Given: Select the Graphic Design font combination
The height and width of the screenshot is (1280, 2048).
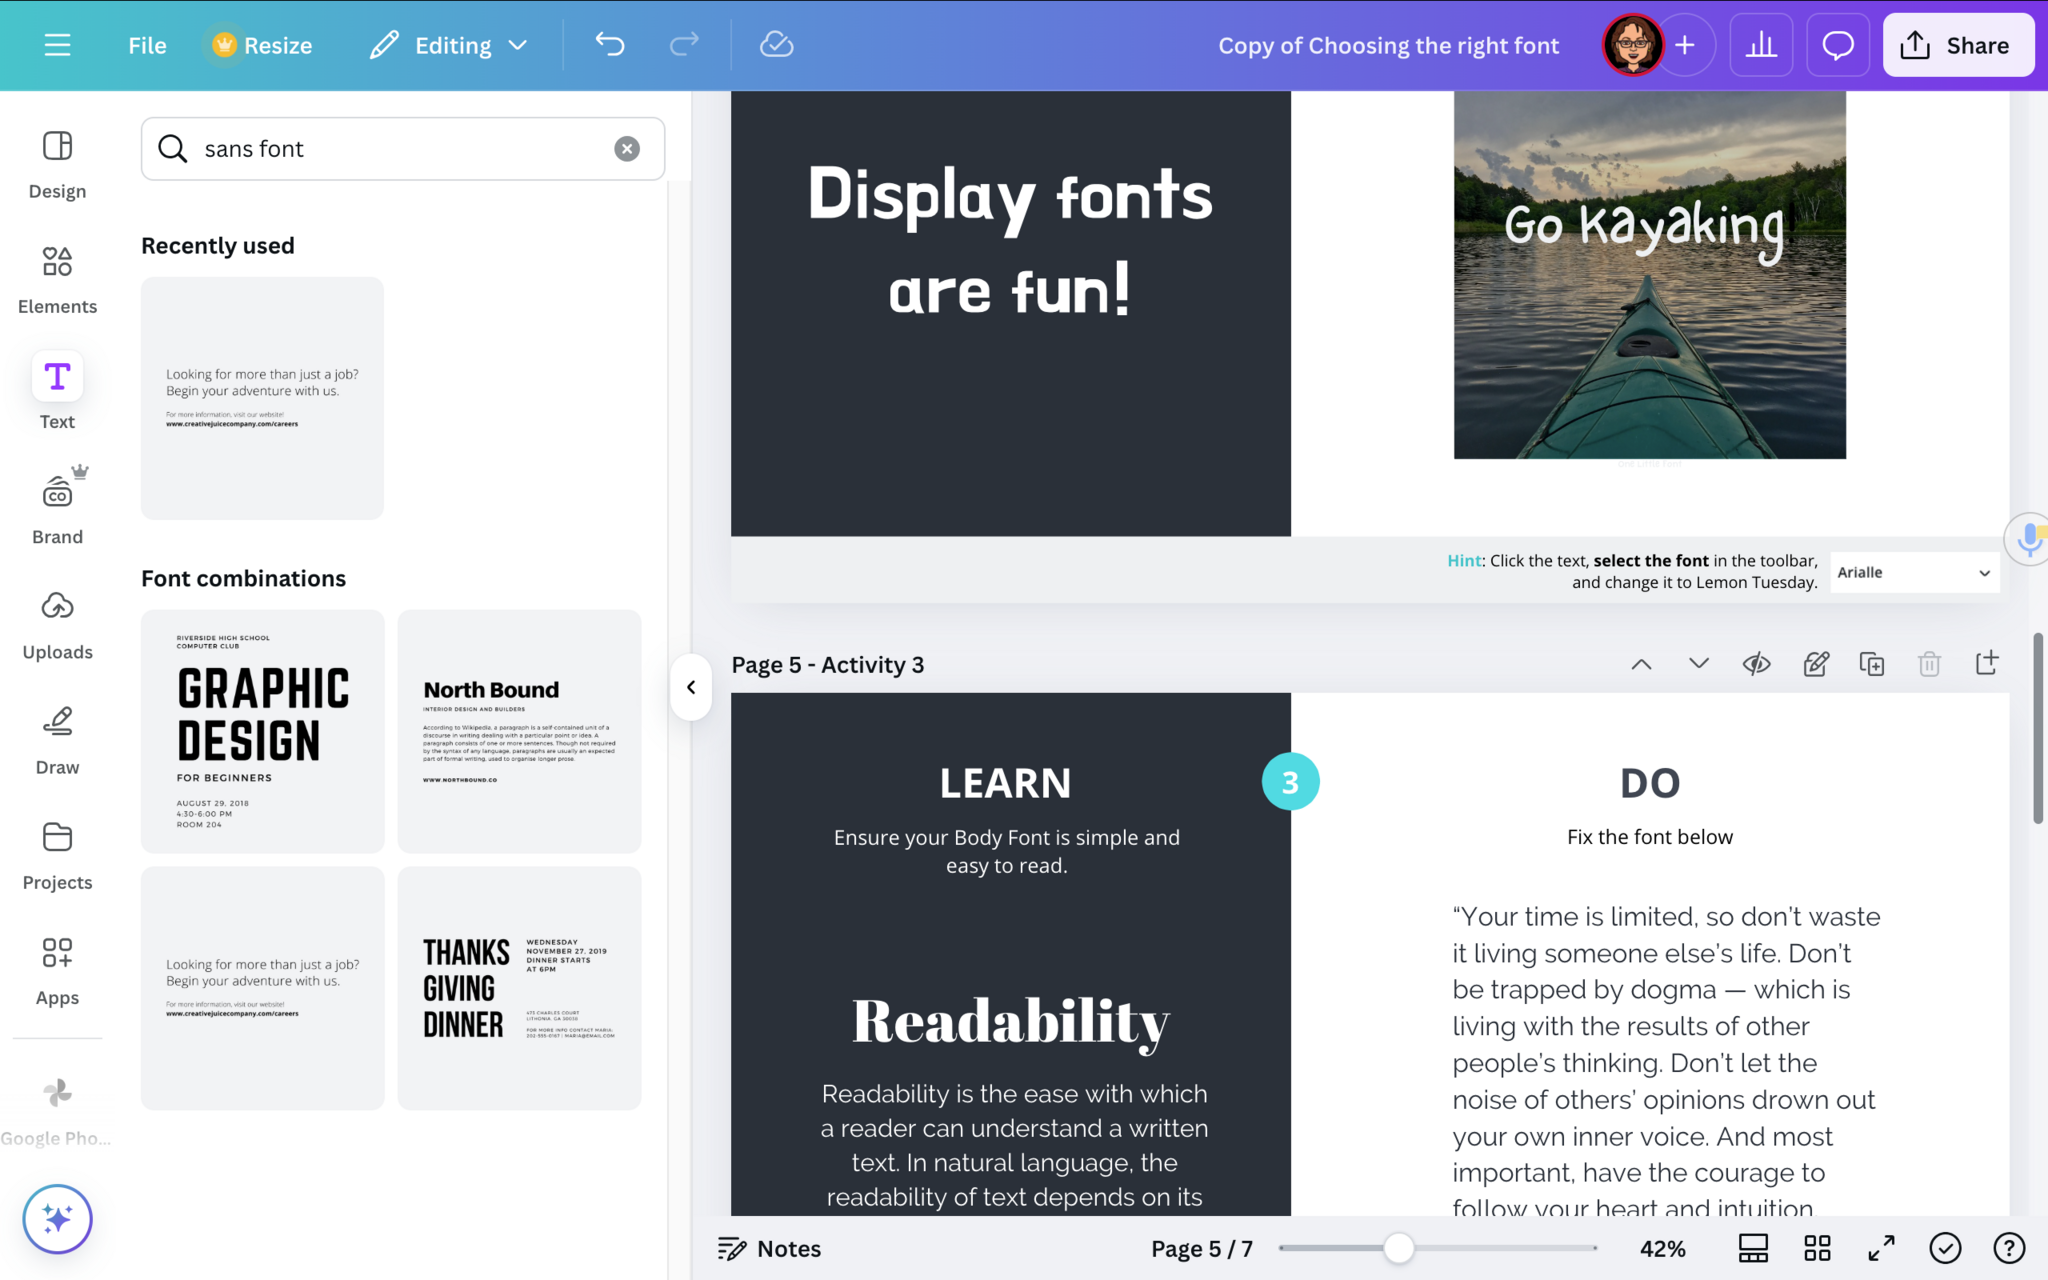Looking at the screenshot, I should click(x=262, y=731).
